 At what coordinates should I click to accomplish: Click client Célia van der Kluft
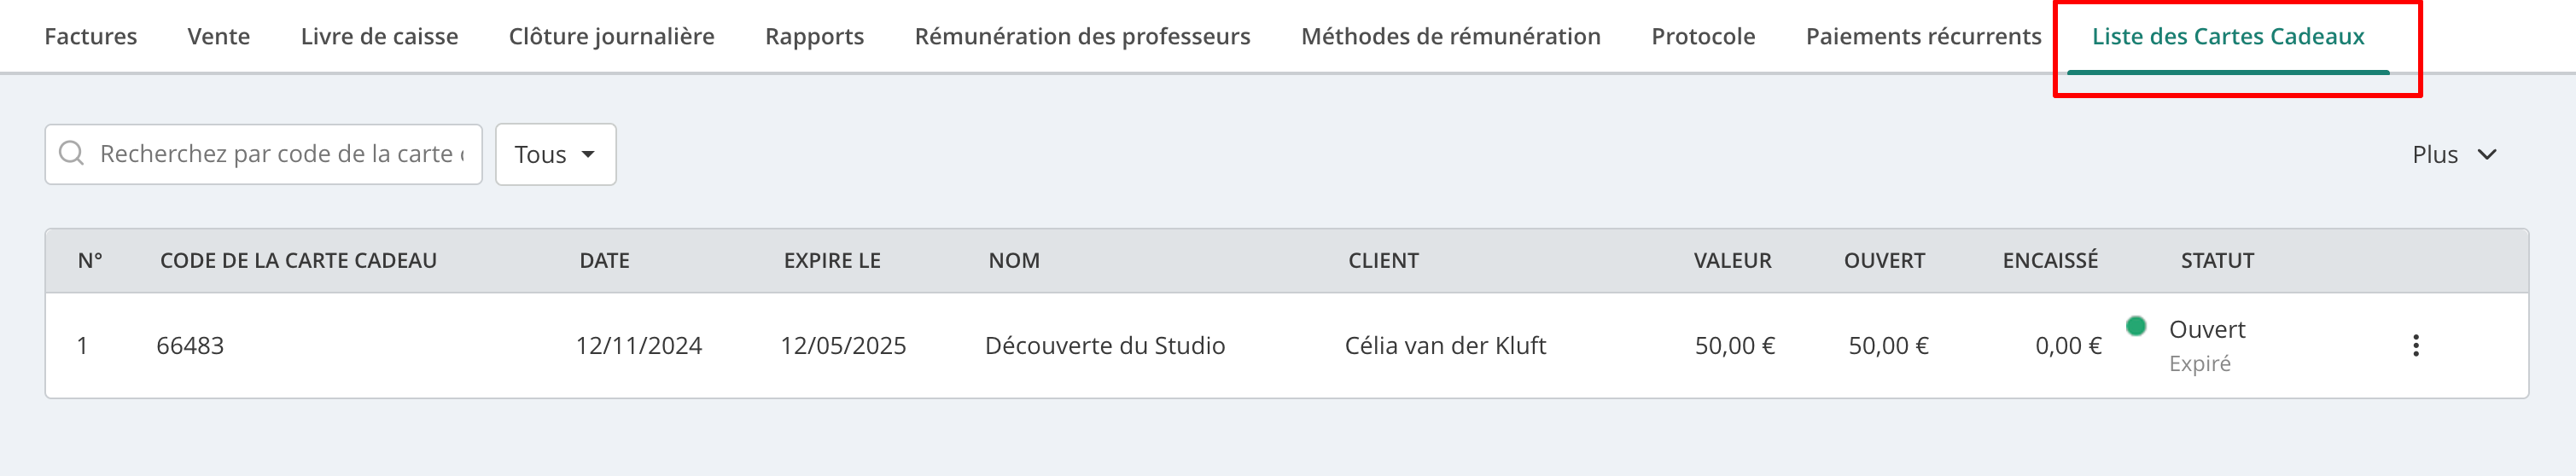1445,346
